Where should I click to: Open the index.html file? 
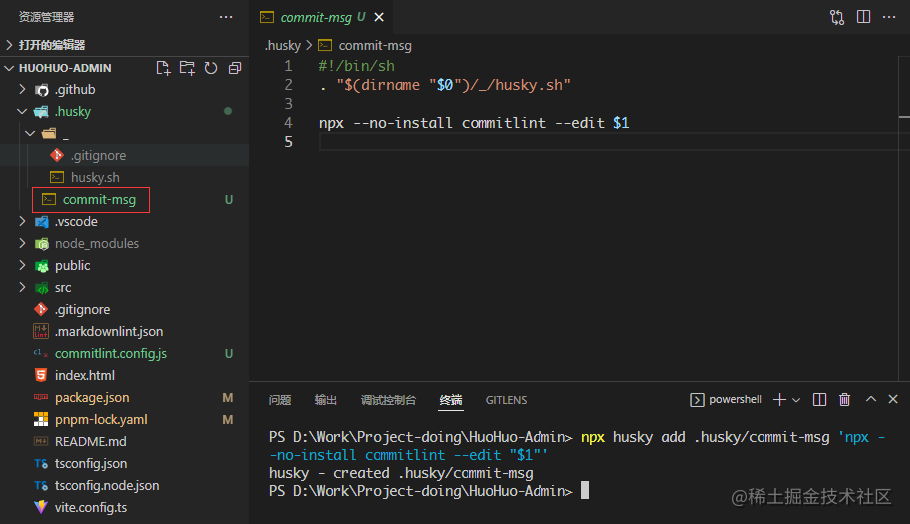(124, 376)
